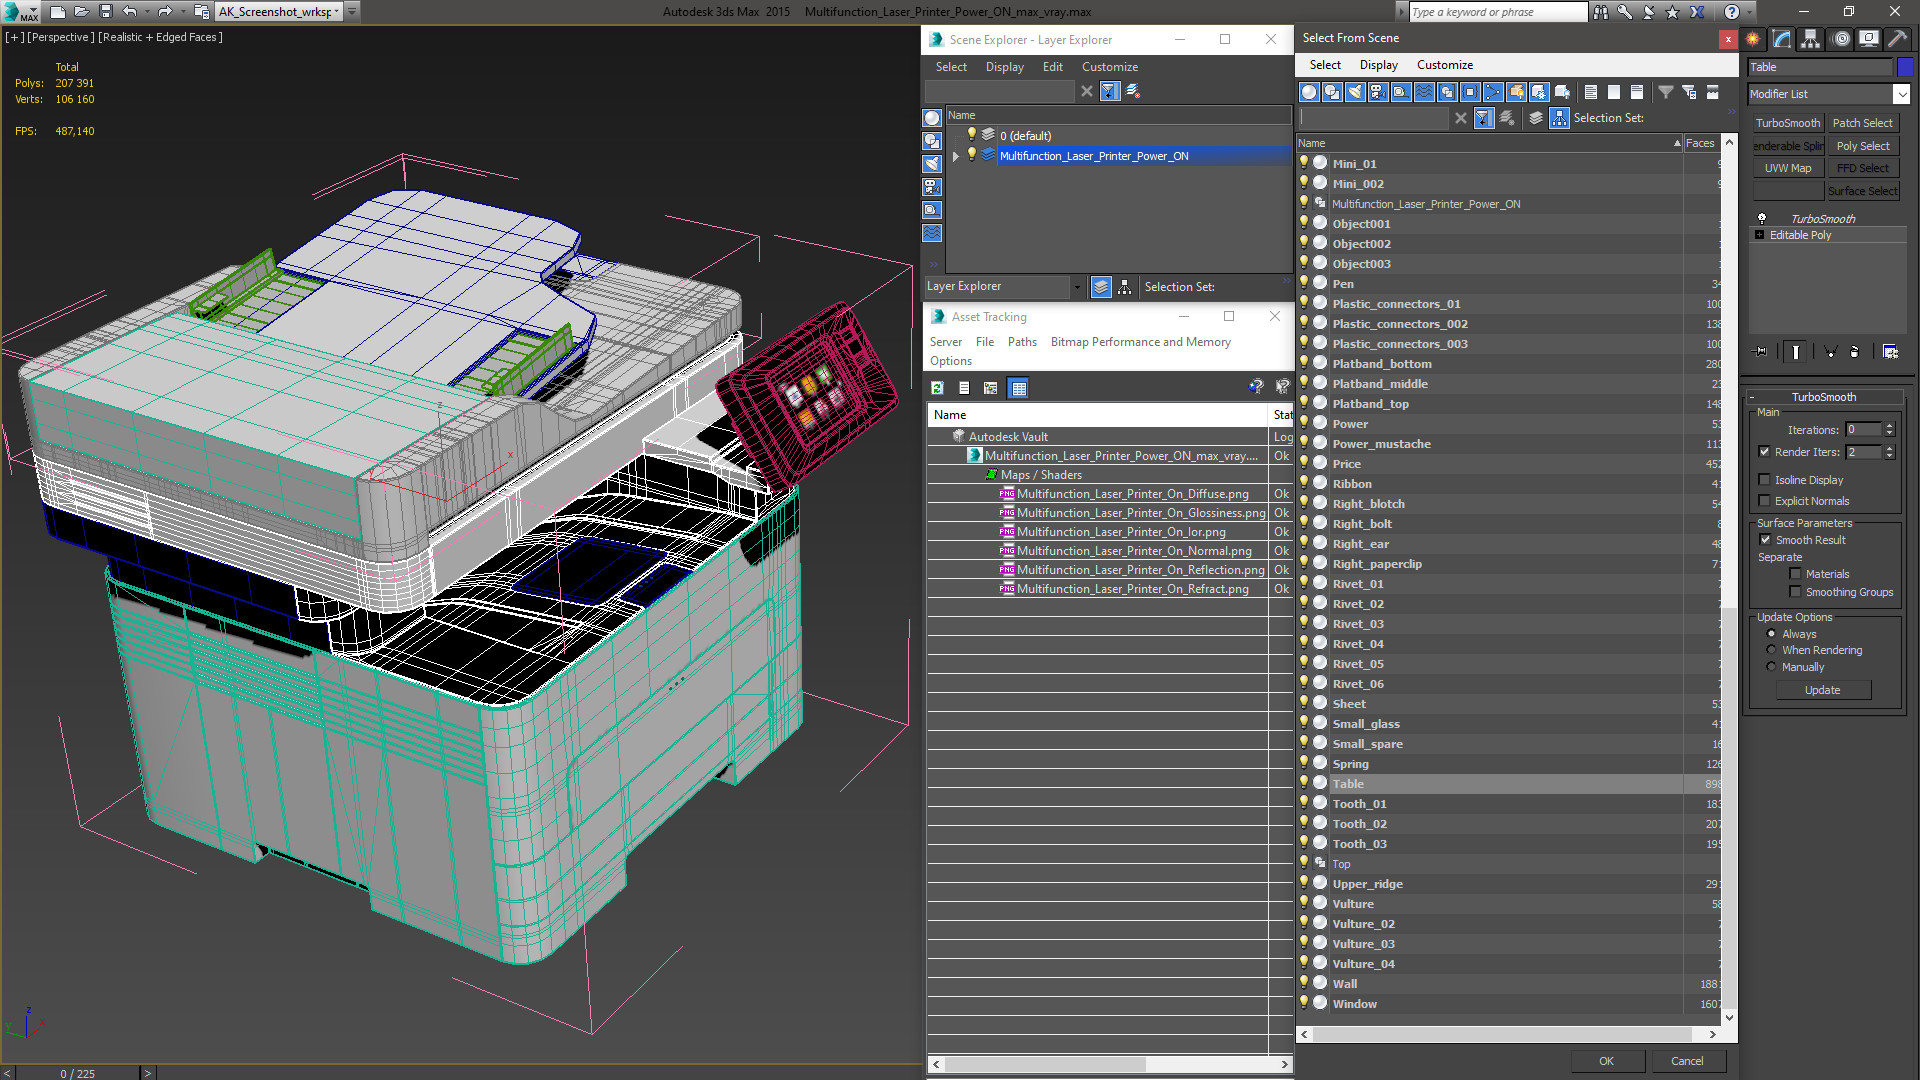Image resolution: width=1920 pixels, height=1080 pixels.
Task: Click Invert Selection icon in Select From Scene
Action: point(1637,92)
